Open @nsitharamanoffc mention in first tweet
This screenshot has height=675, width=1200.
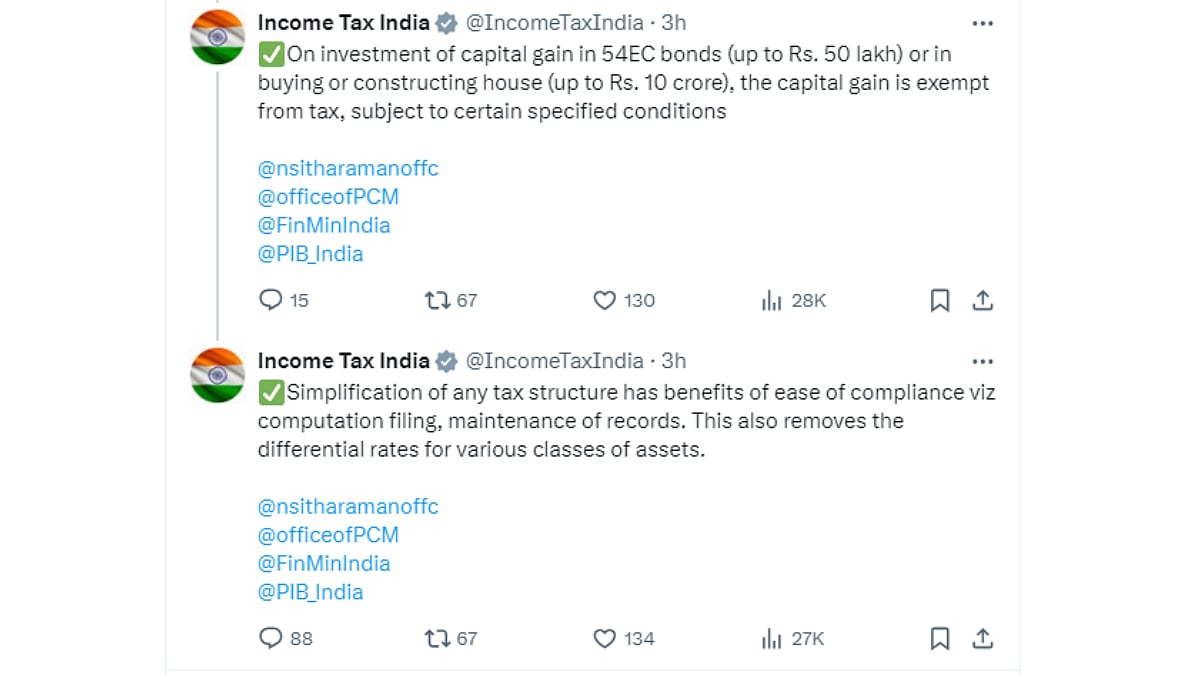(348, 168)
